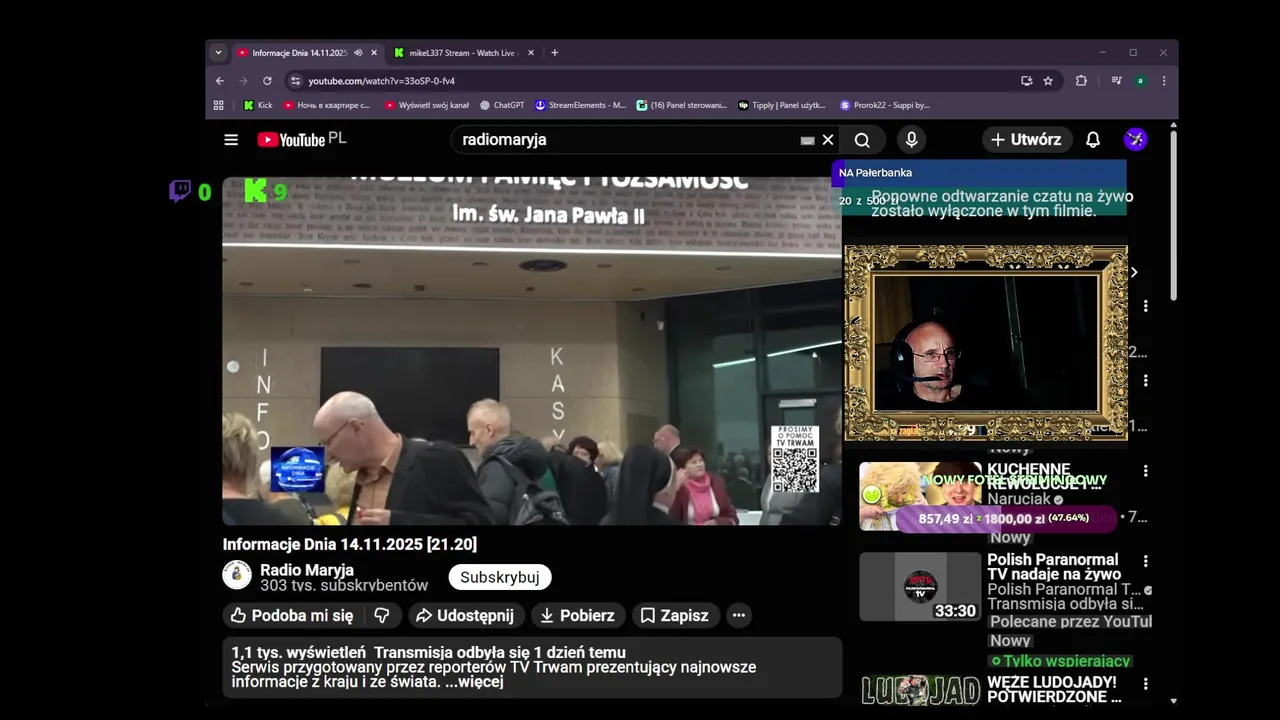Open options menu for KUCHENNE REWOLUCJE video
The height and width of the screenshot is (720, 1280).
click(x=1146, y=471)
